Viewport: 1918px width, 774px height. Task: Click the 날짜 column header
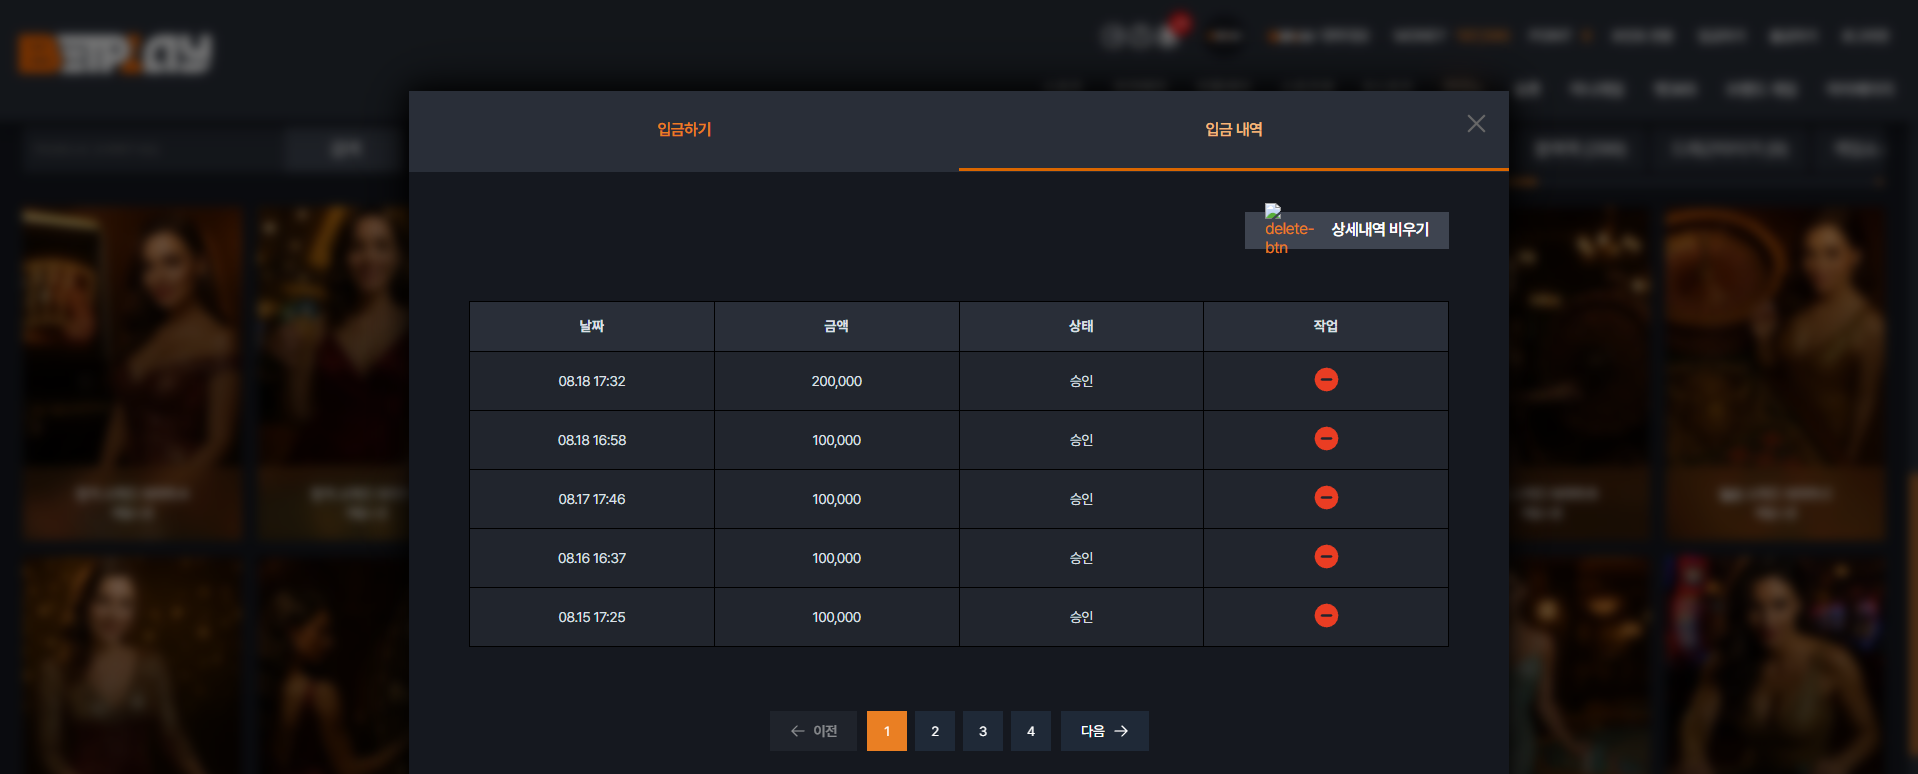(592, 326)
